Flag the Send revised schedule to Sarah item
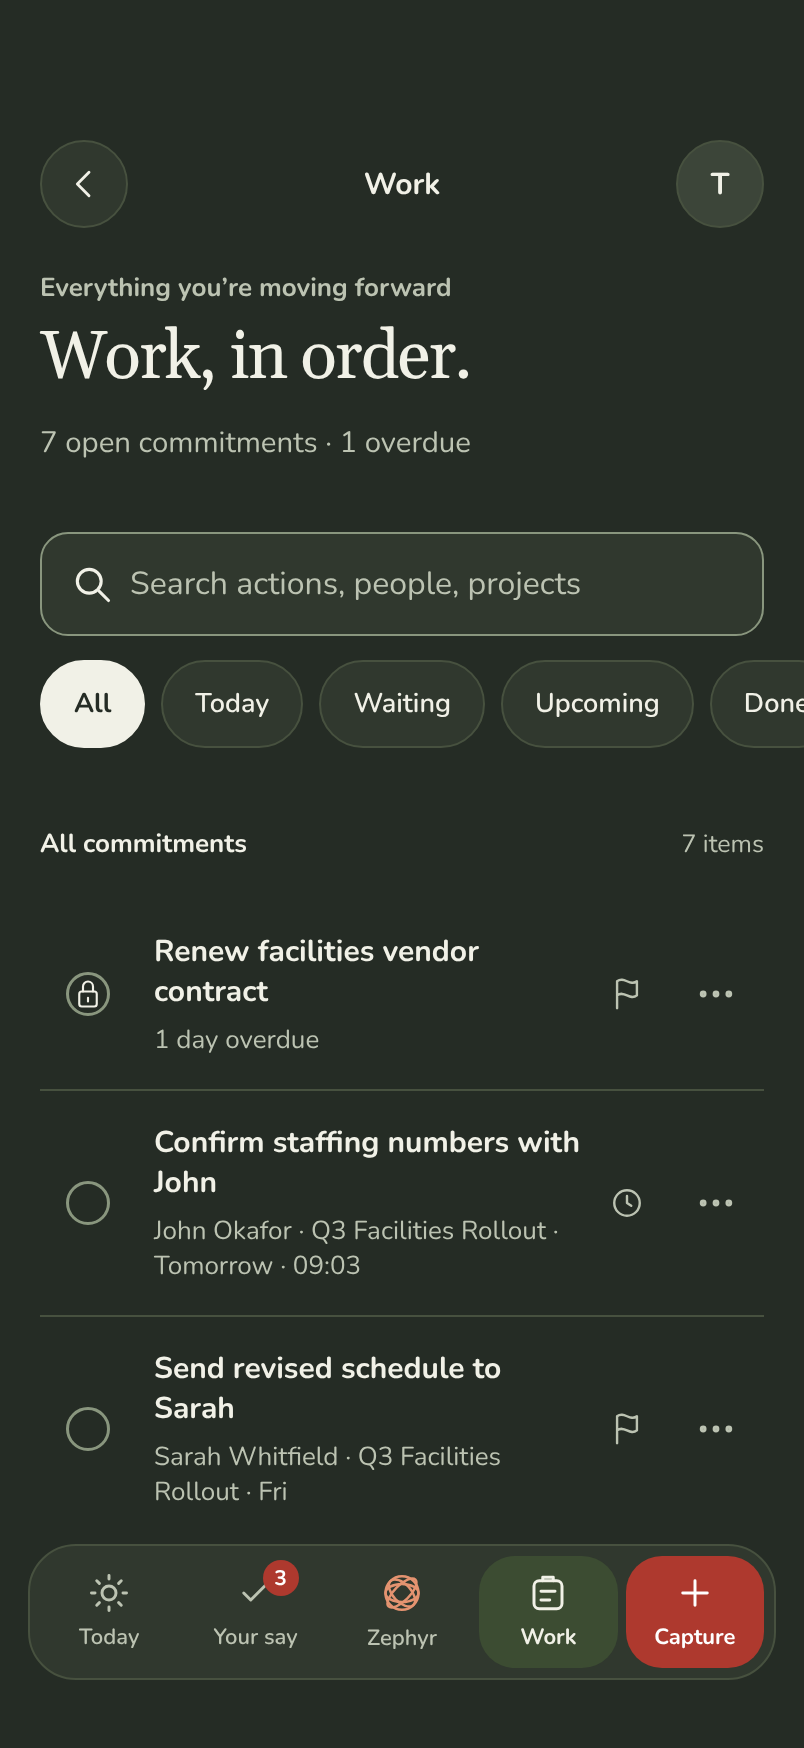Screen dimensions: 804x1748 click(x=627, y=1429)
